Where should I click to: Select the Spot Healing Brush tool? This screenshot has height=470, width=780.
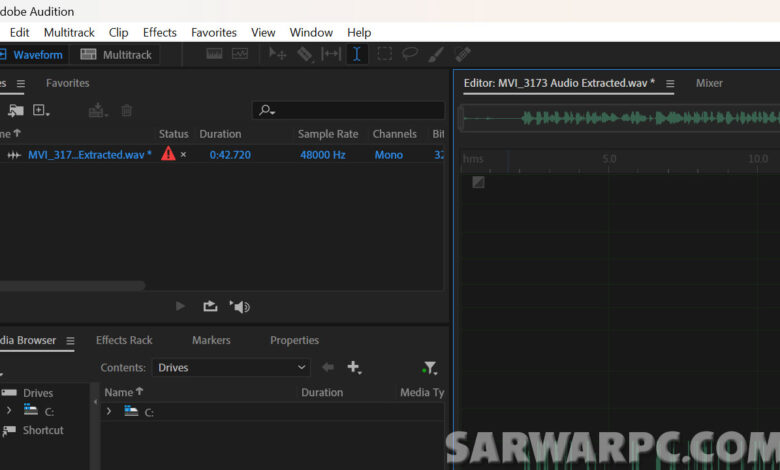click(x=463, y=54)
